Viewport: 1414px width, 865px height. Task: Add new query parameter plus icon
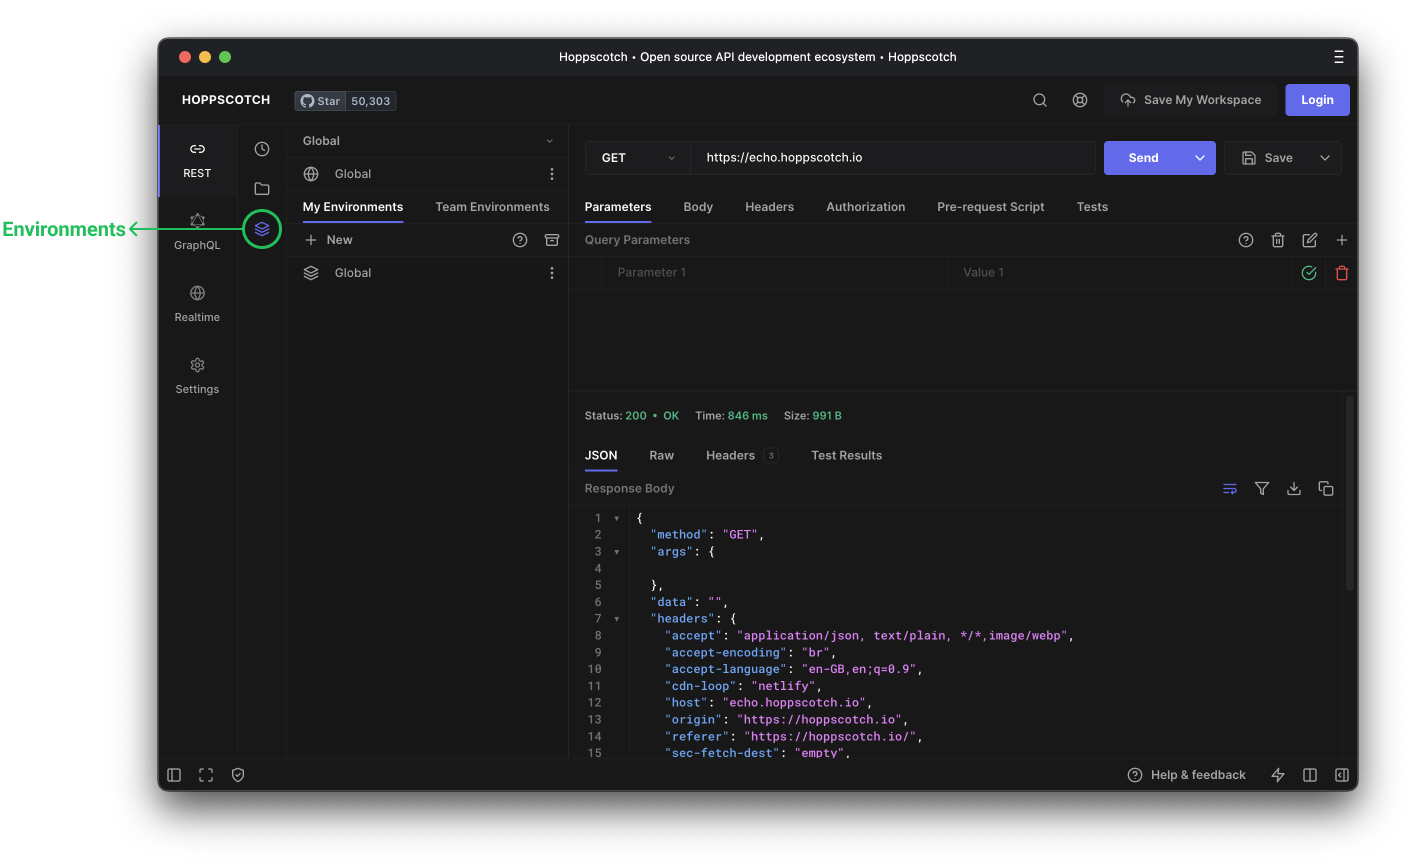pos(1342,240)
